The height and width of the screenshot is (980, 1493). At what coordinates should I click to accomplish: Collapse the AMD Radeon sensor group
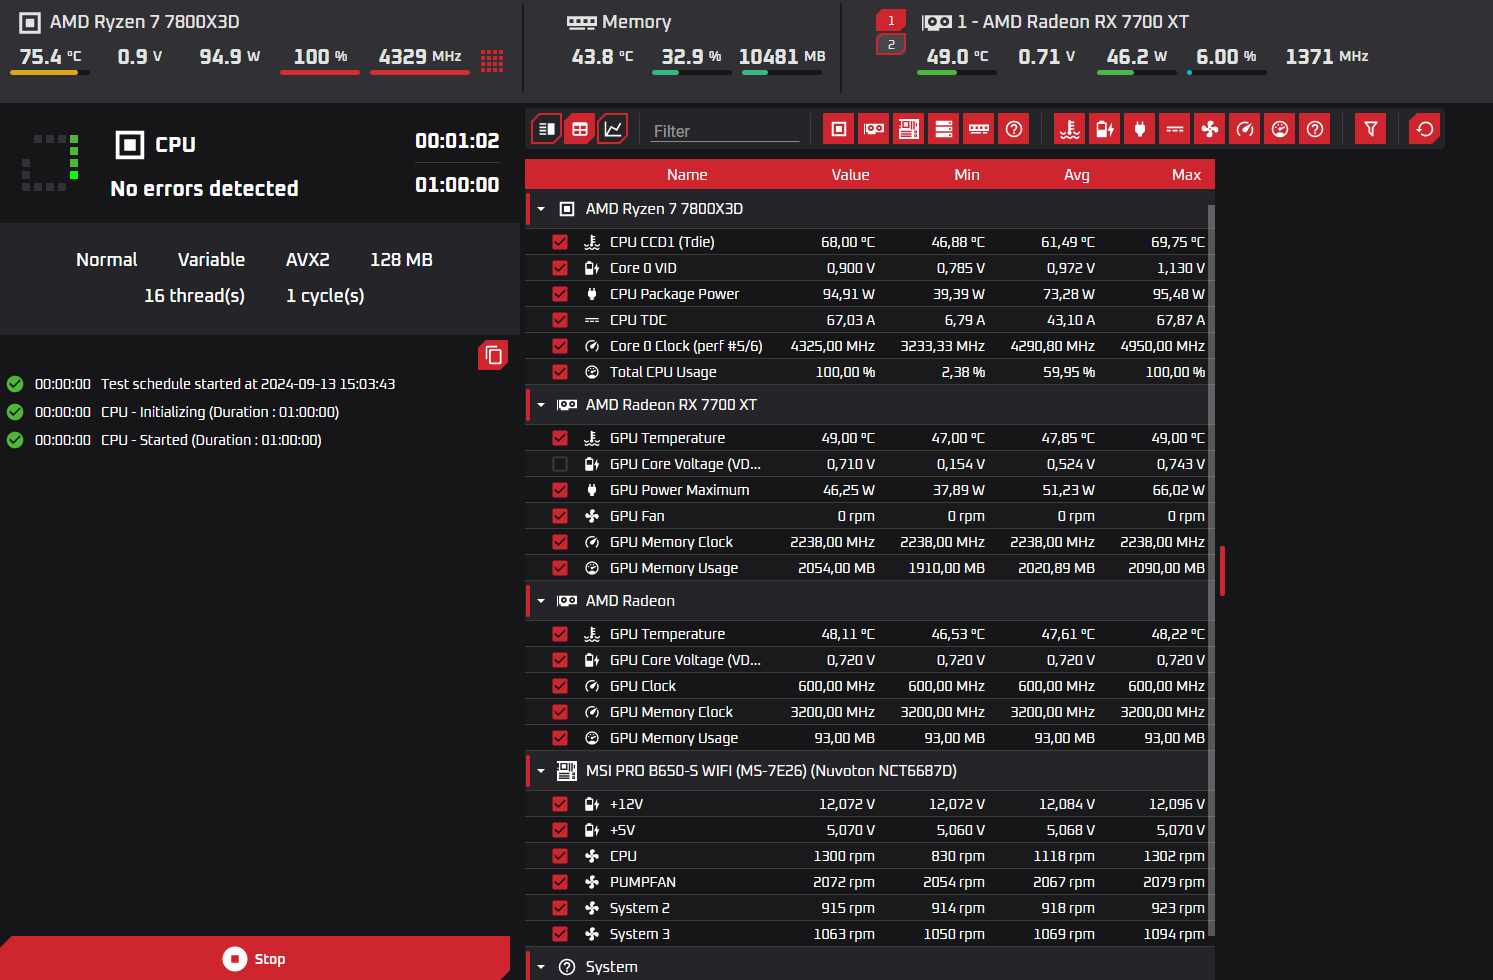tap(541, 601)
